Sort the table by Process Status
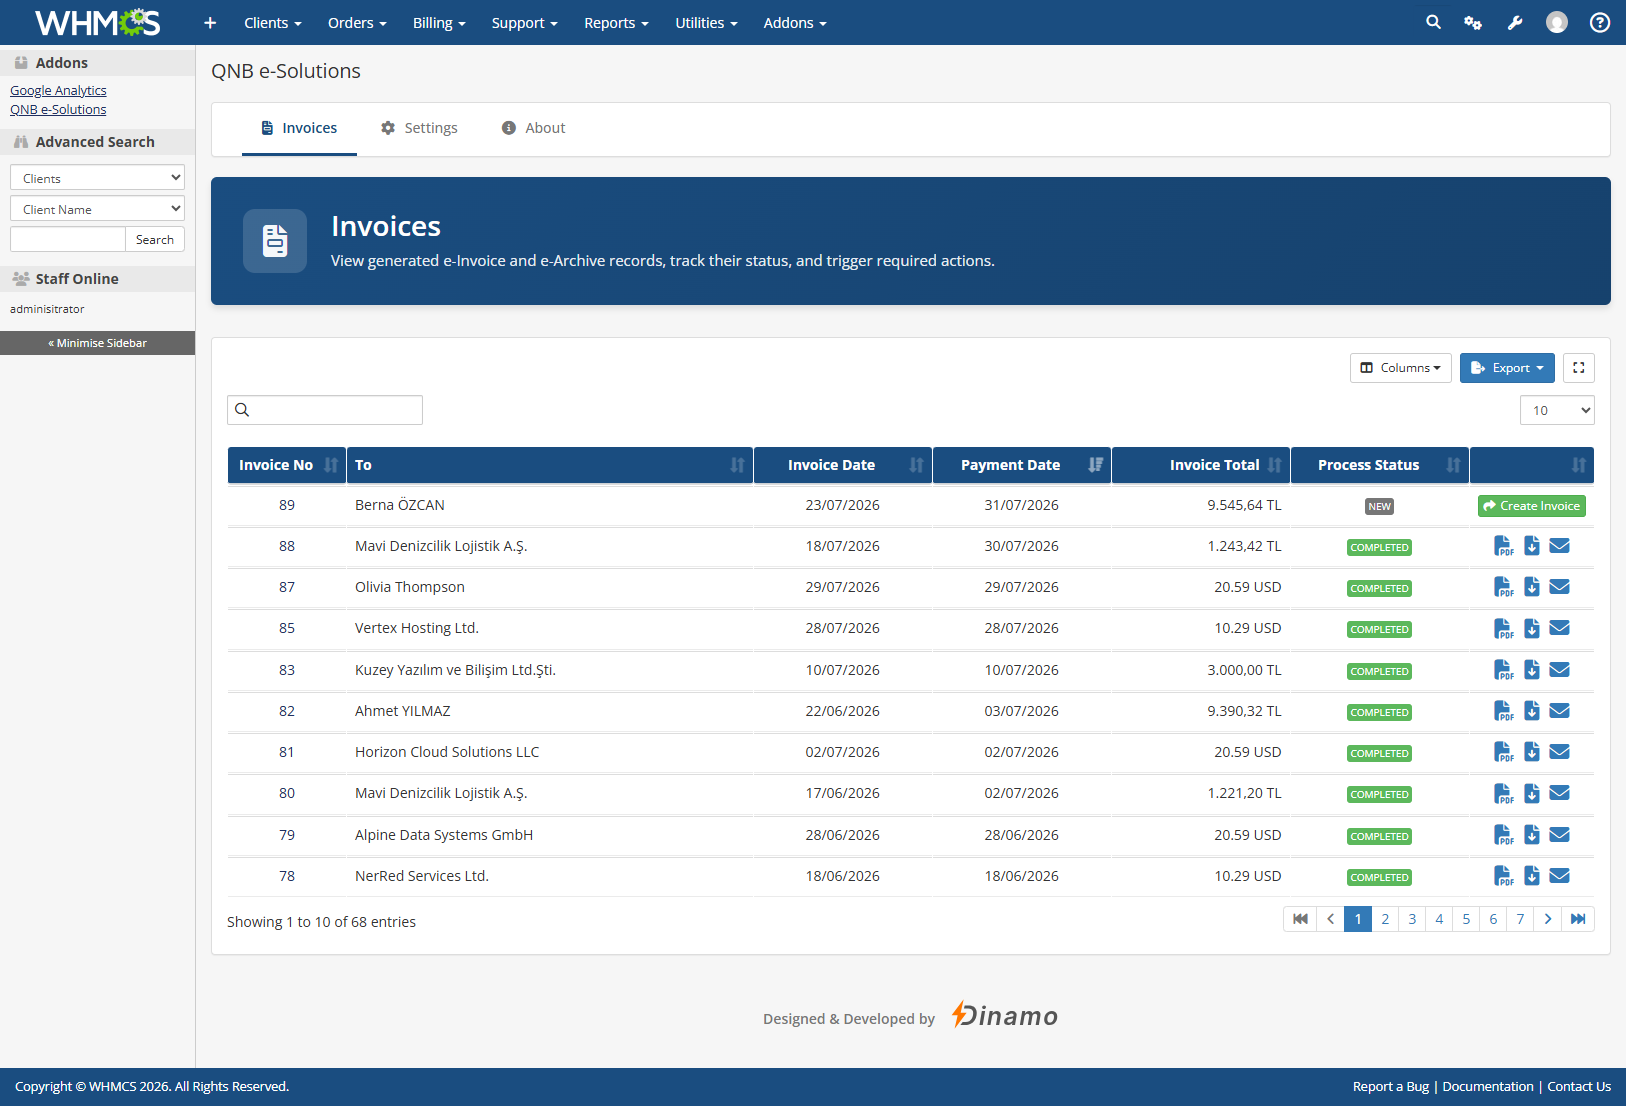This screenshot has width=1626, height=1106. 1380,465
